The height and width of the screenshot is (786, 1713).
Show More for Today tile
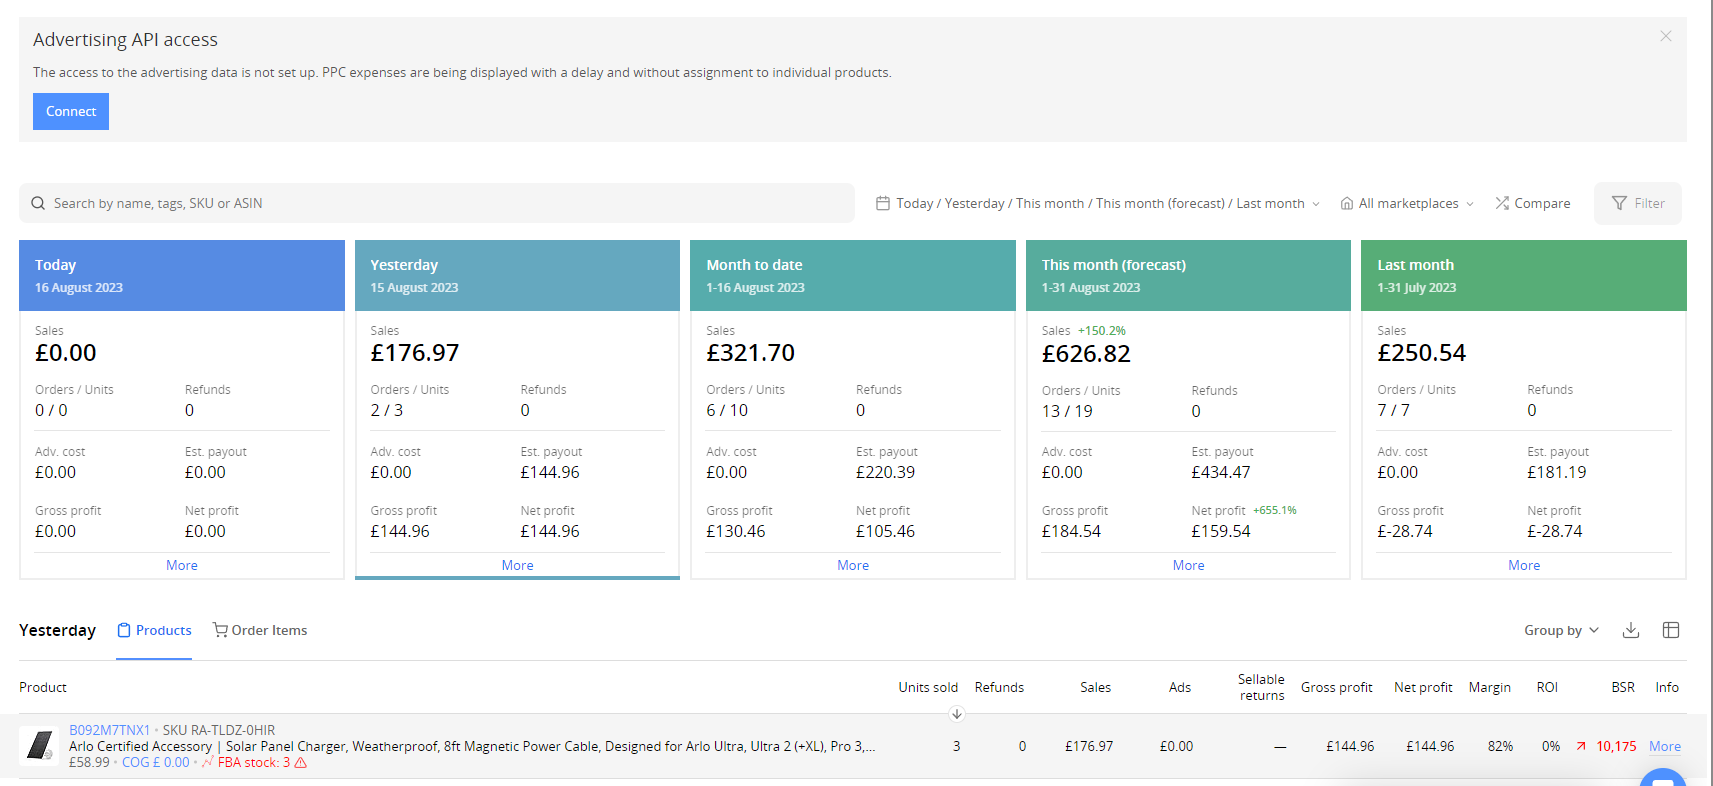[182, 565]
